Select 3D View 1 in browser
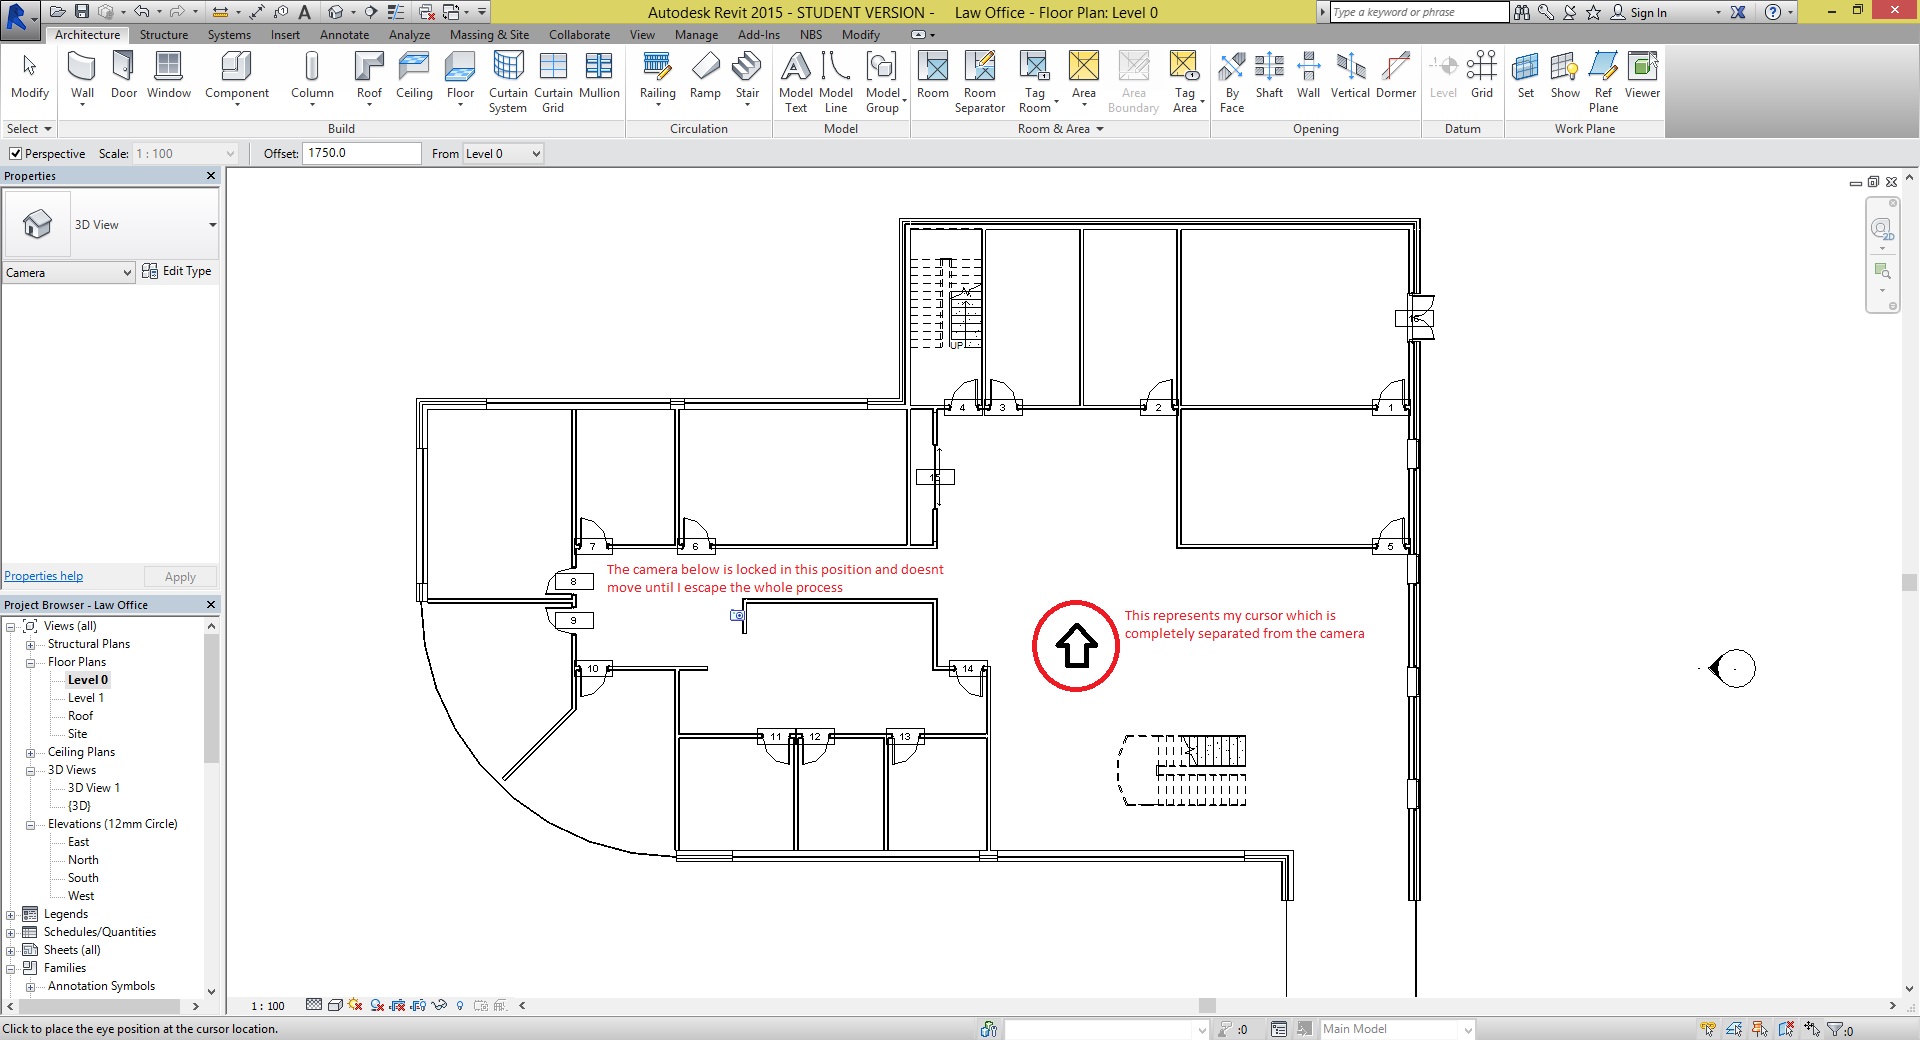 tap(94, 788)
